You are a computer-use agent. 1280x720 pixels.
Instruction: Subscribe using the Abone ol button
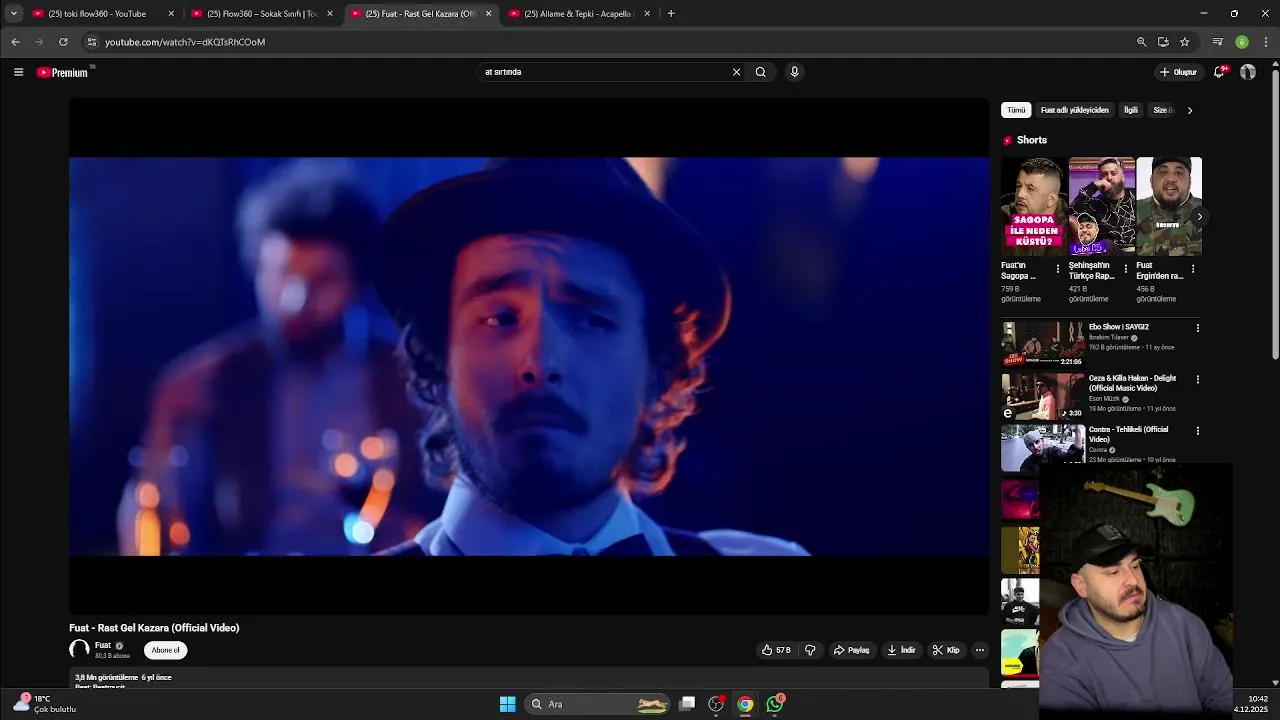(165, 650)
